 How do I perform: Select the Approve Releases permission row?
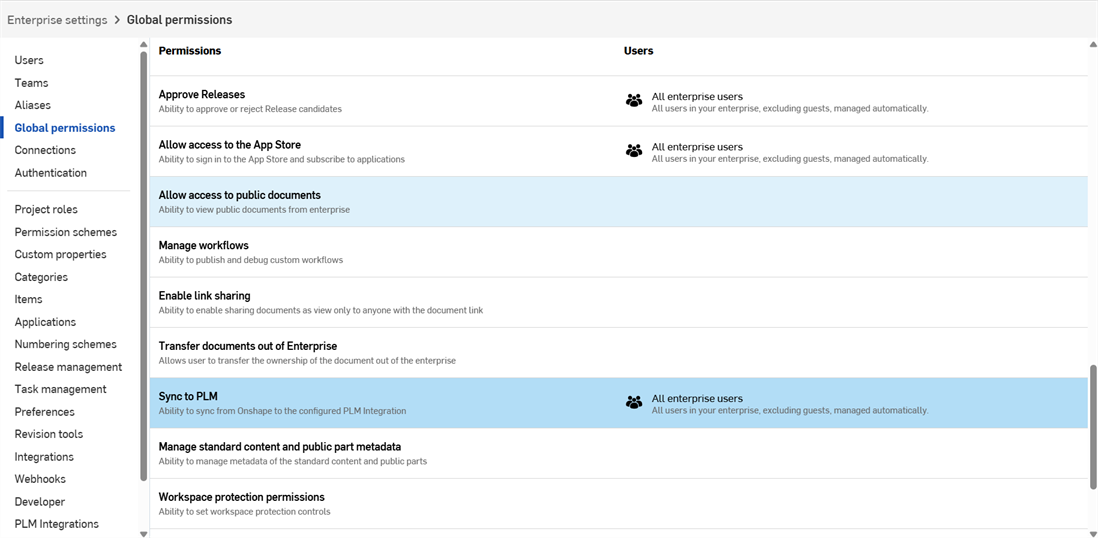coord(618,101)
